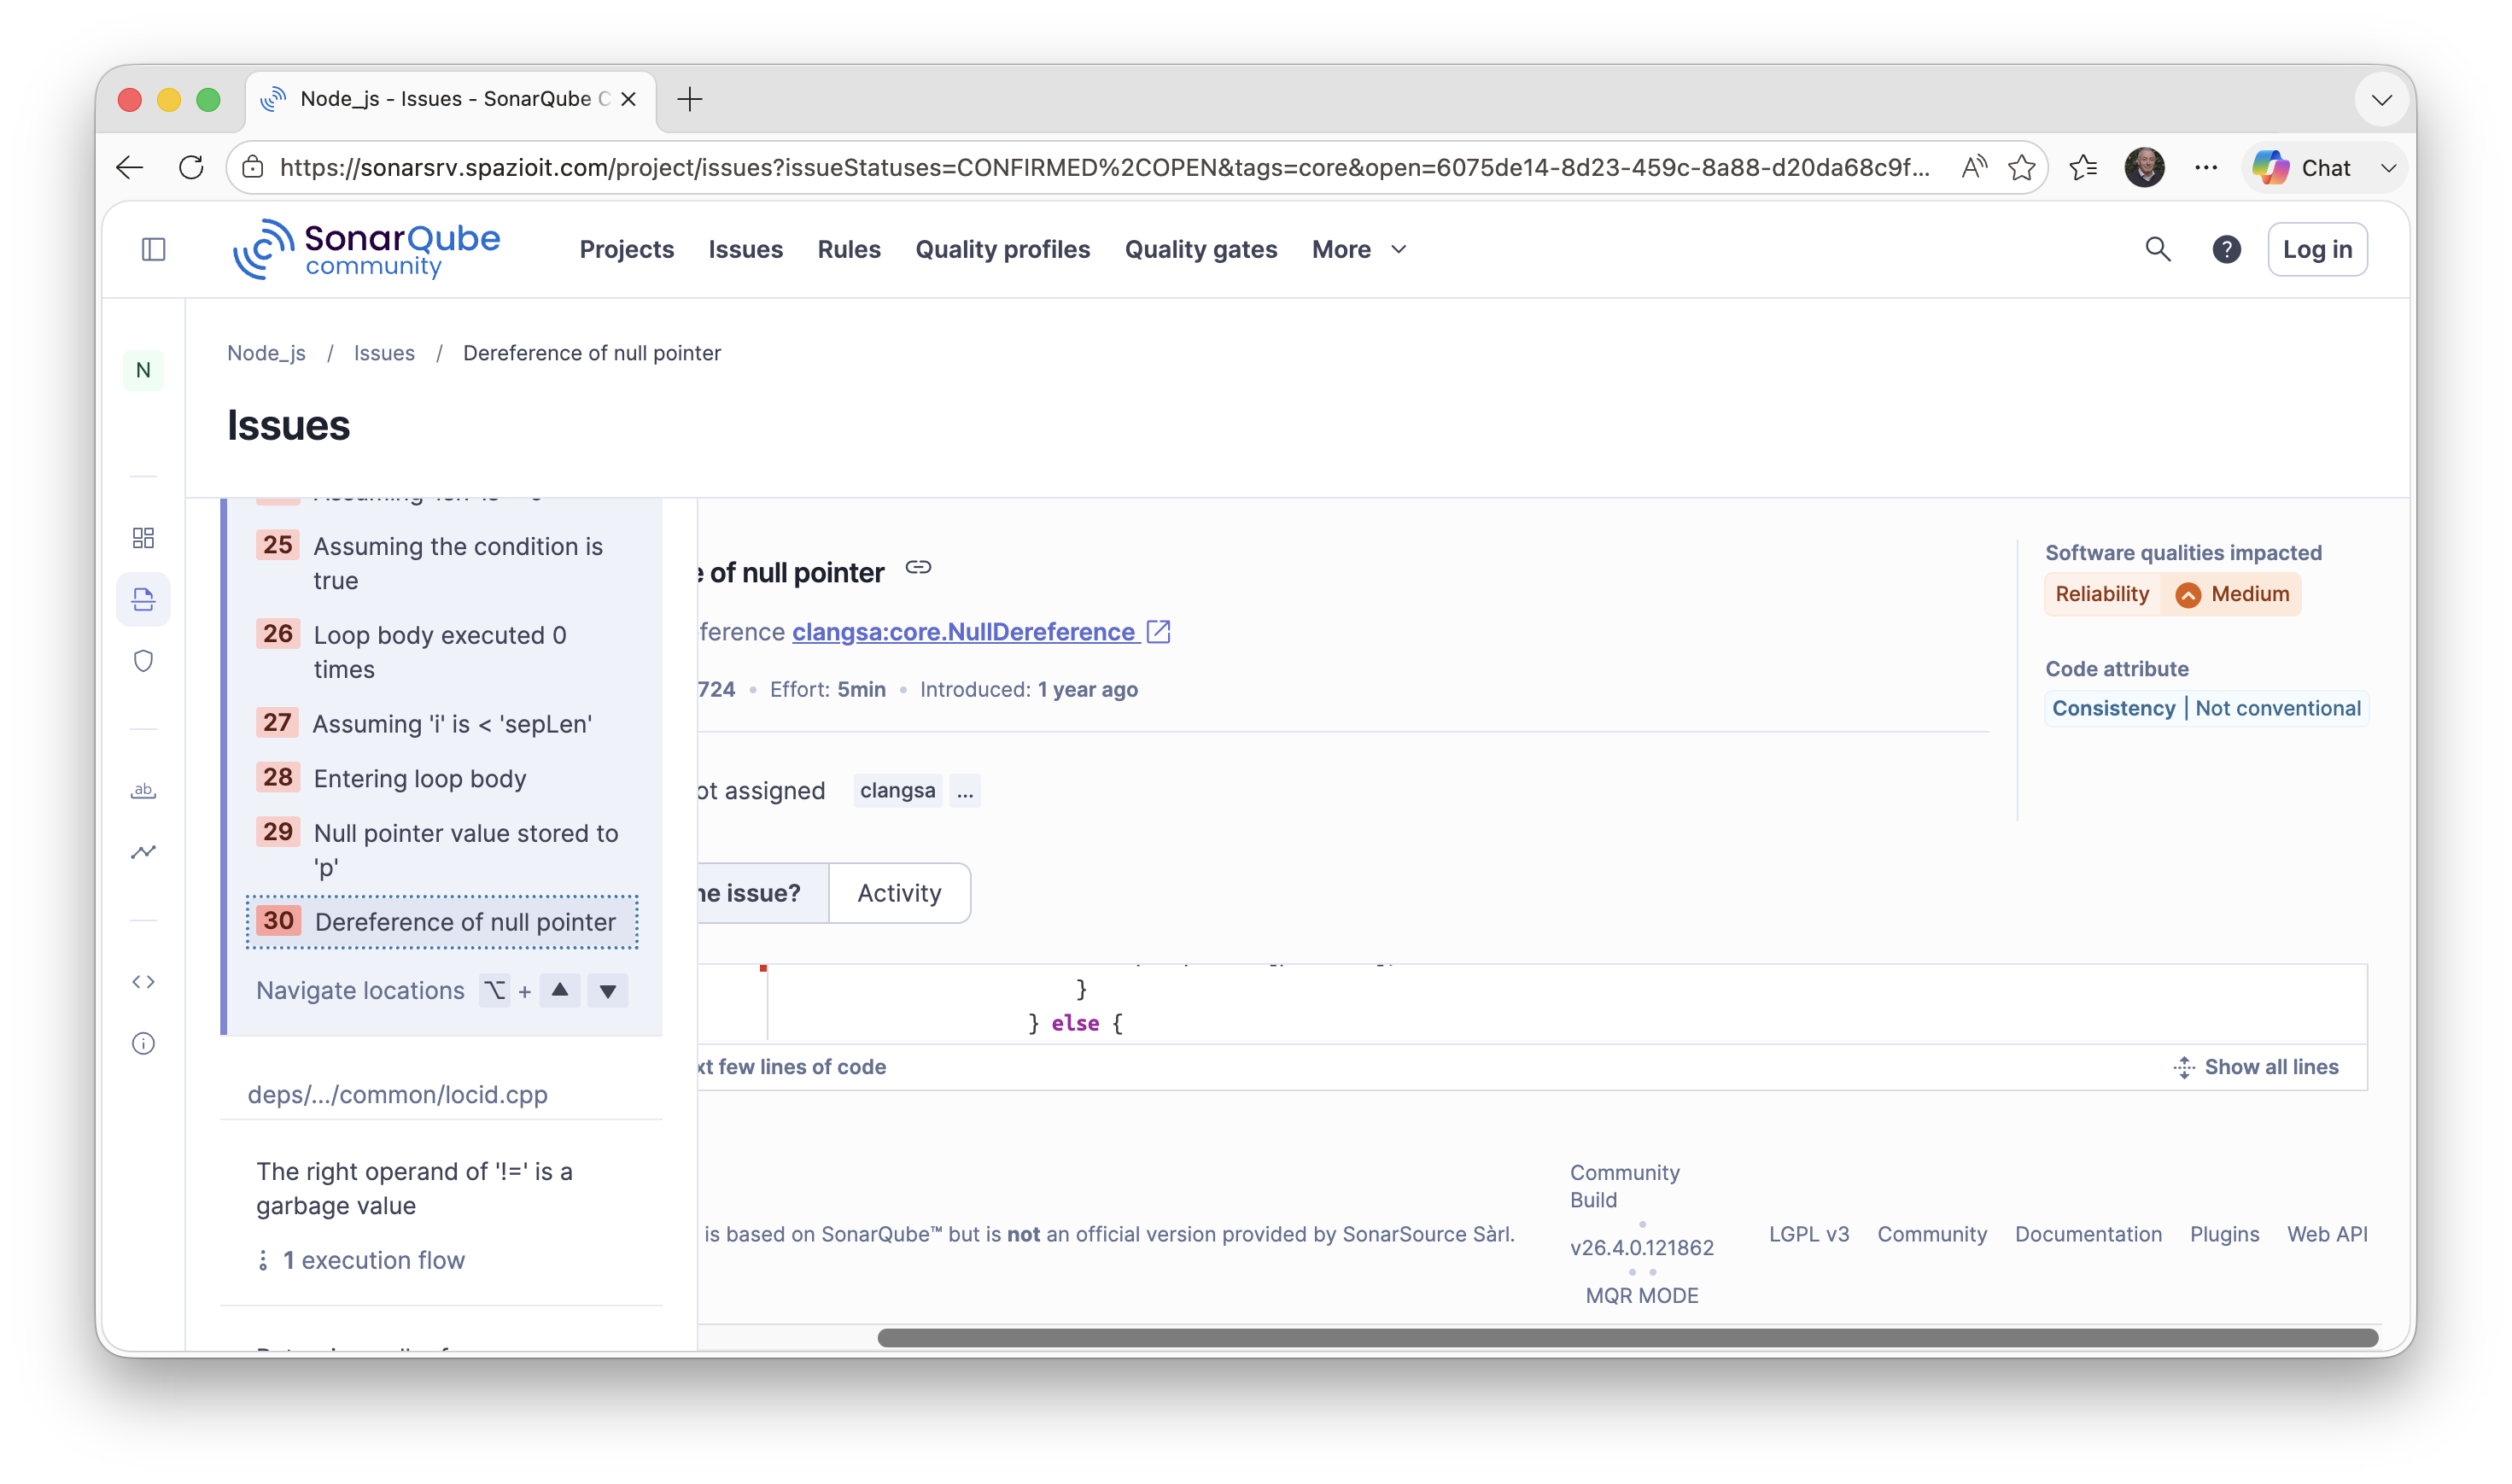
Task: Open the project Overview grid icon
Action: pos(143,537)
